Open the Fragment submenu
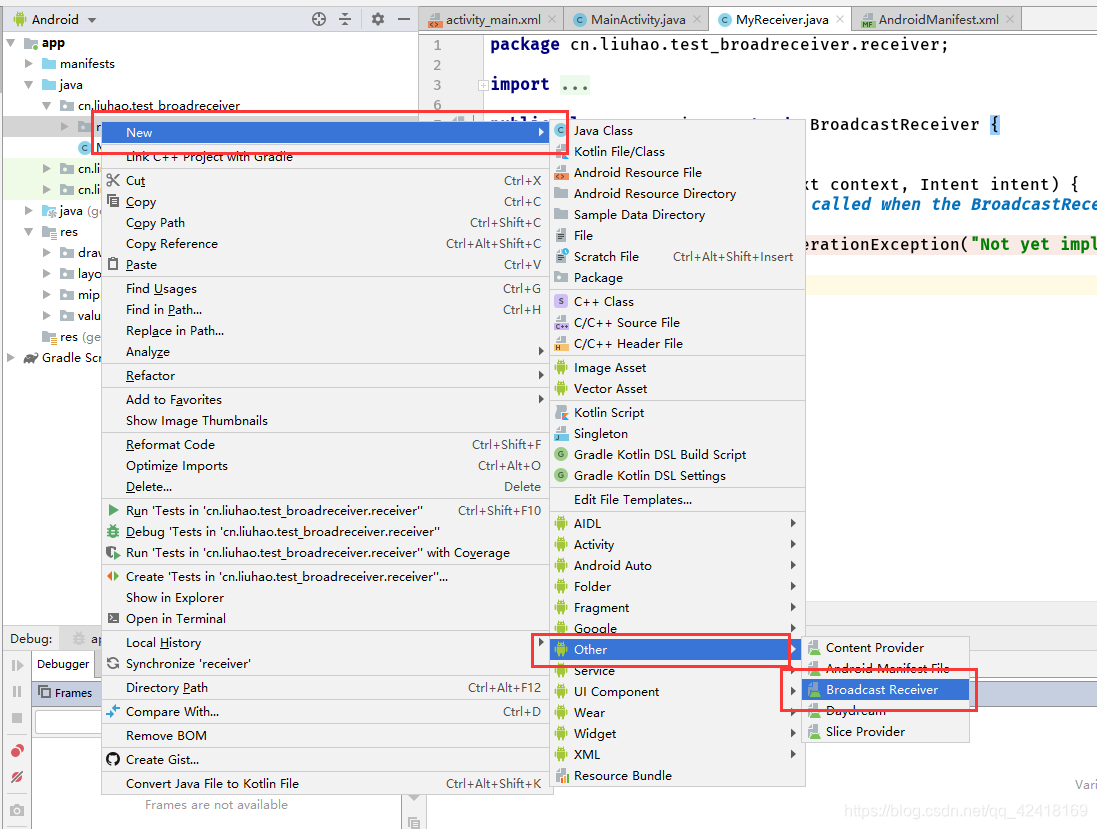 (x=675, y=607)
